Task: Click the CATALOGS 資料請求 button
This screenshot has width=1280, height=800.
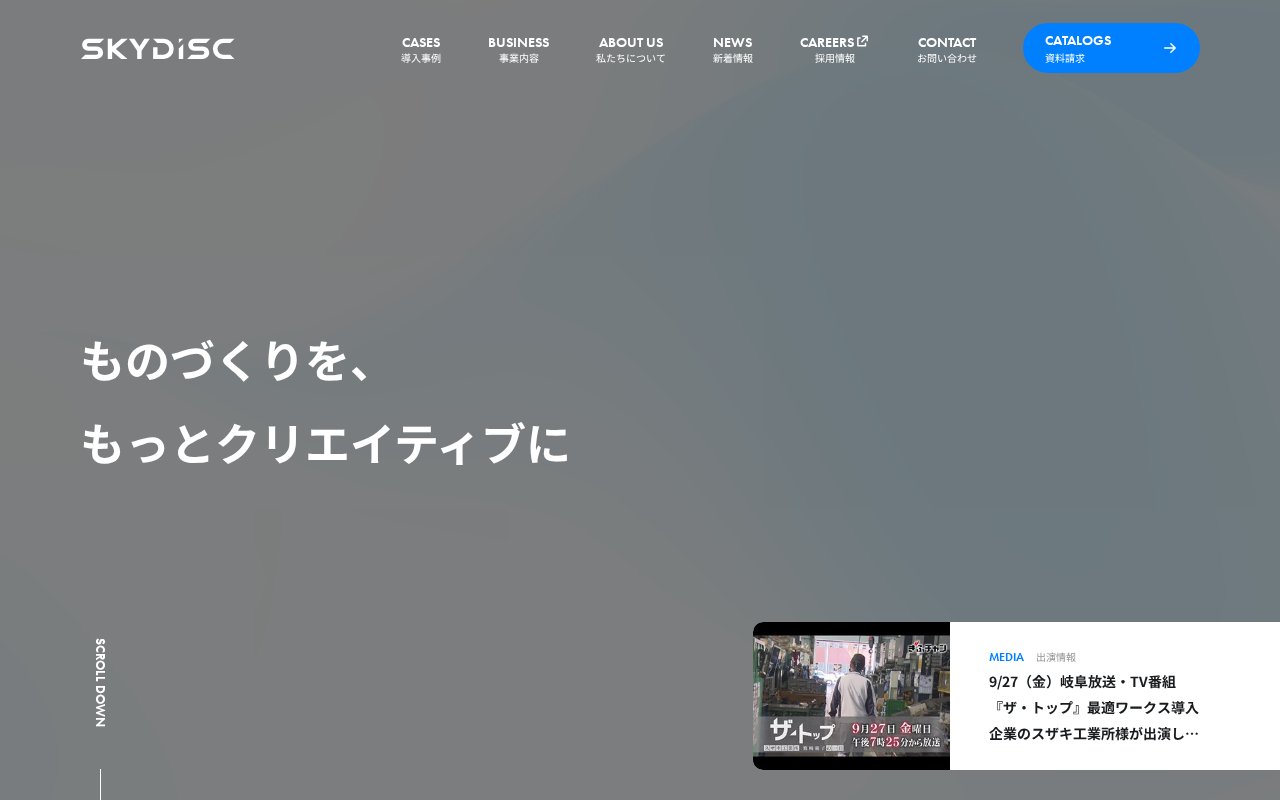Action: (1111, 48)
